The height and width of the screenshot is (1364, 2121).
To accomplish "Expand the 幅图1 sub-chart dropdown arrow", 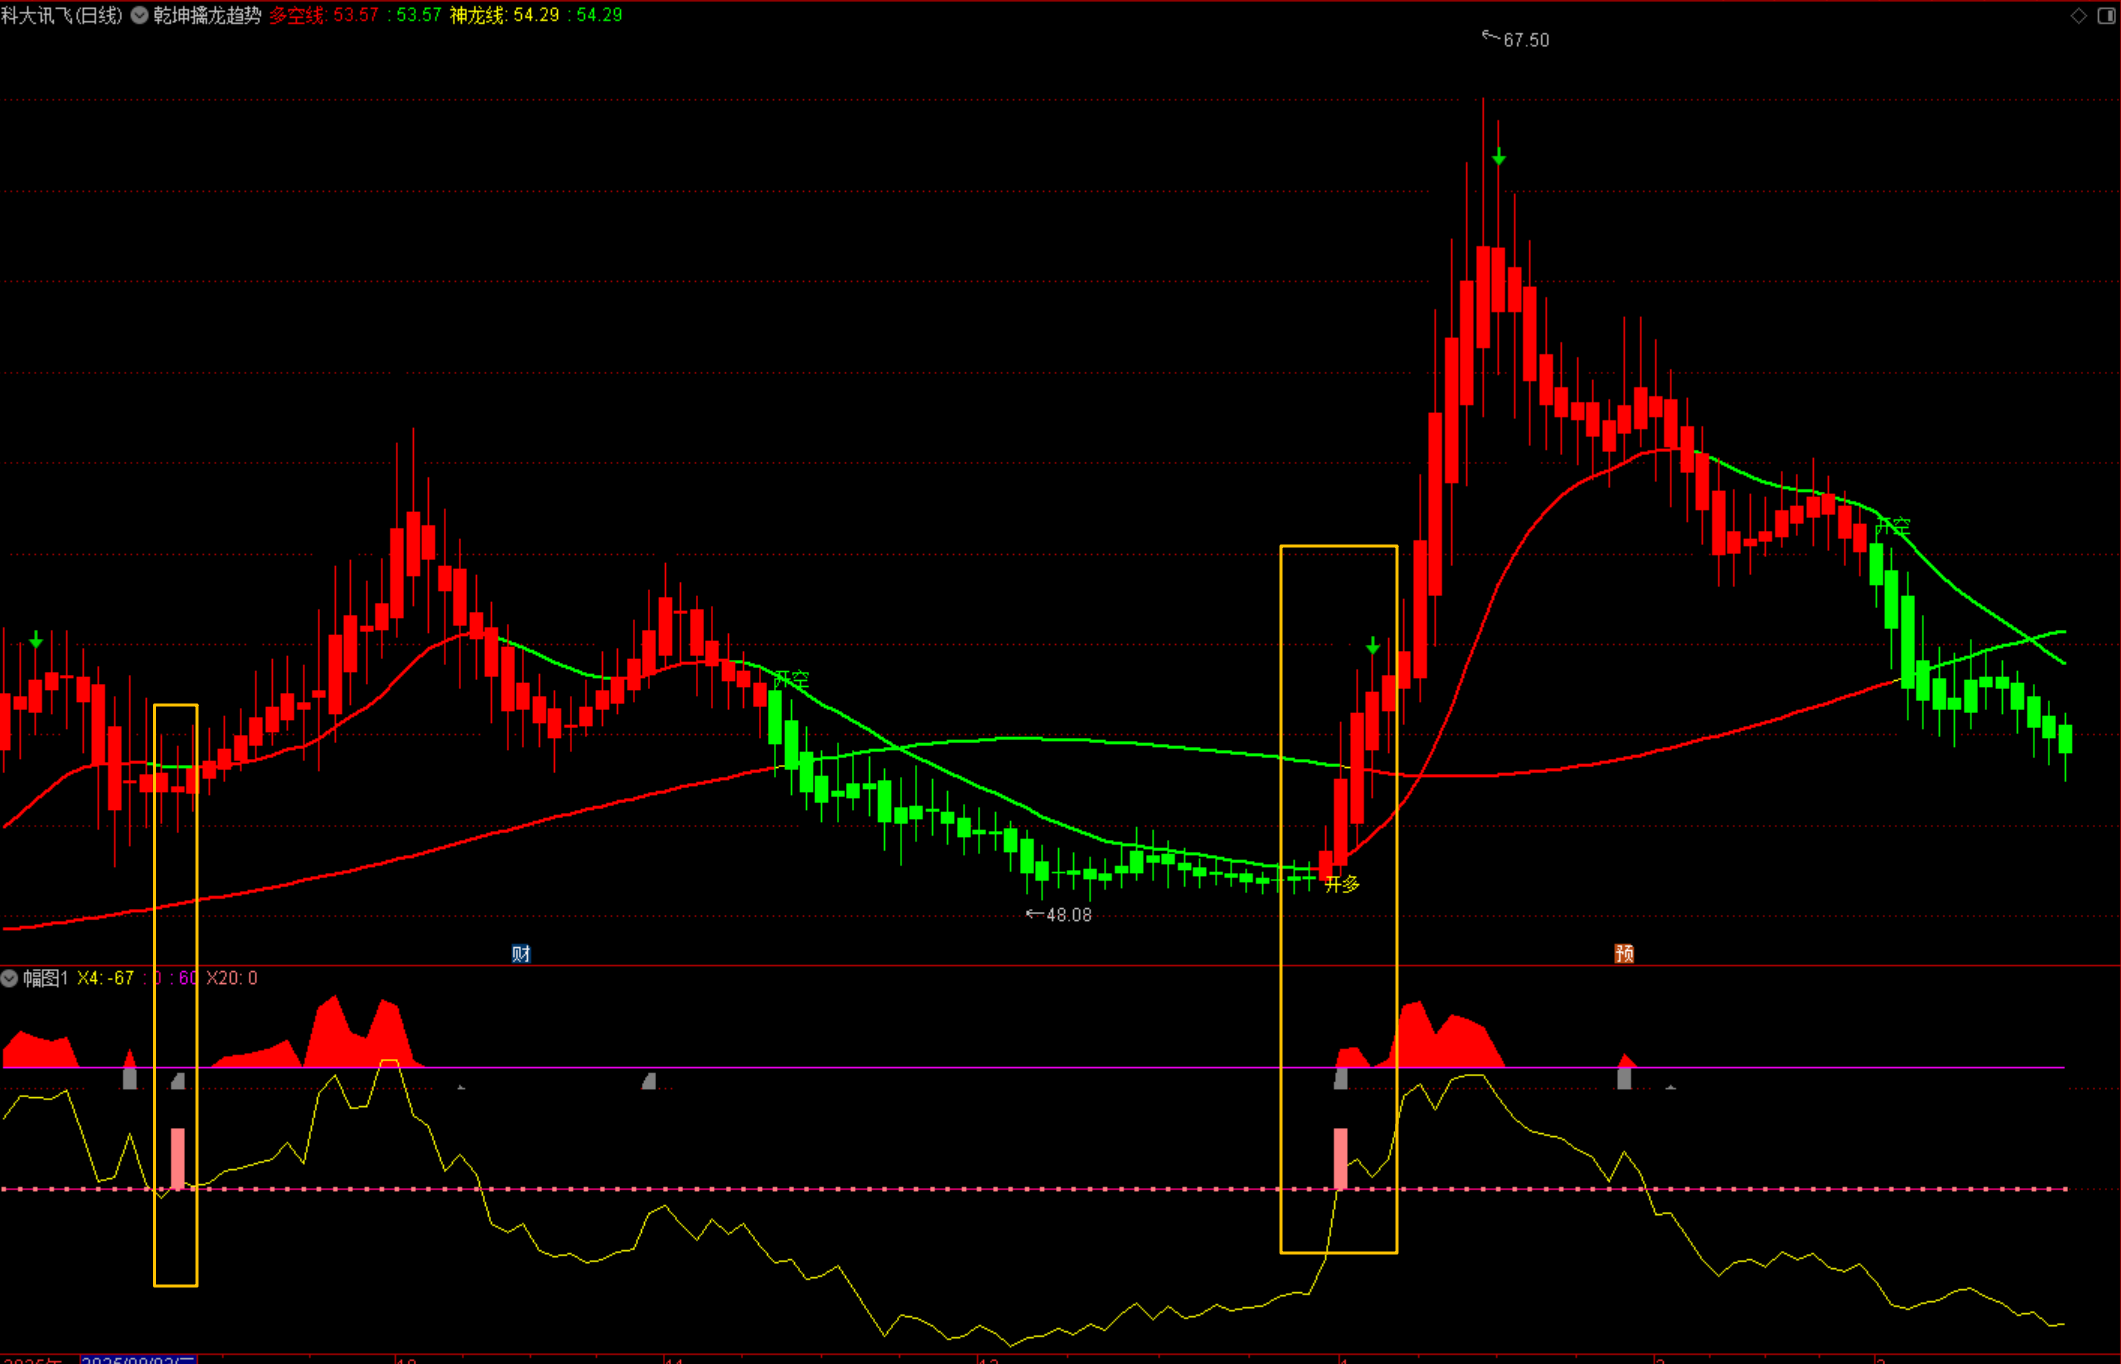I will pos(9,978).
